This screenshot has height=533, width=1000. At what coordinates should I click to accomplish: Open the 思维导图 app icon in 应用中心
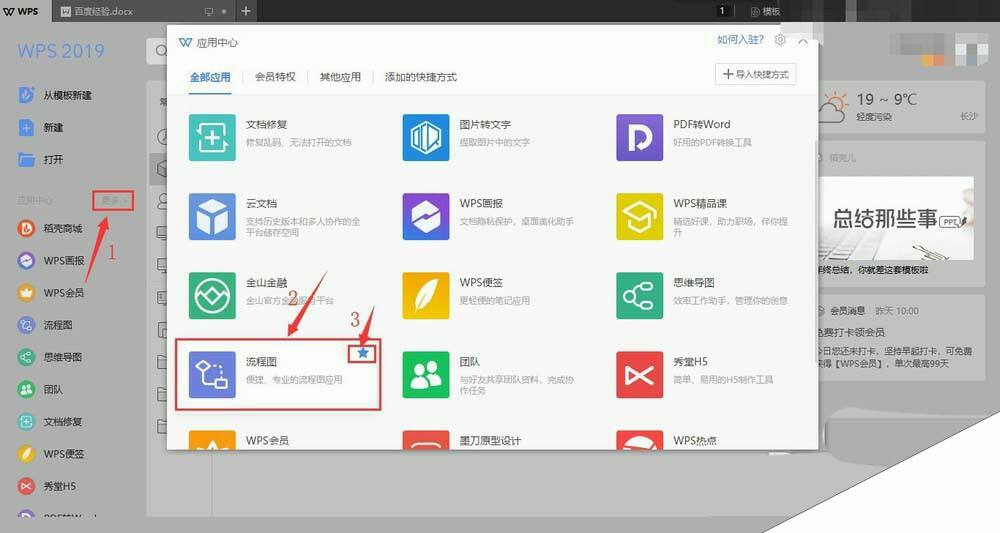639,295
